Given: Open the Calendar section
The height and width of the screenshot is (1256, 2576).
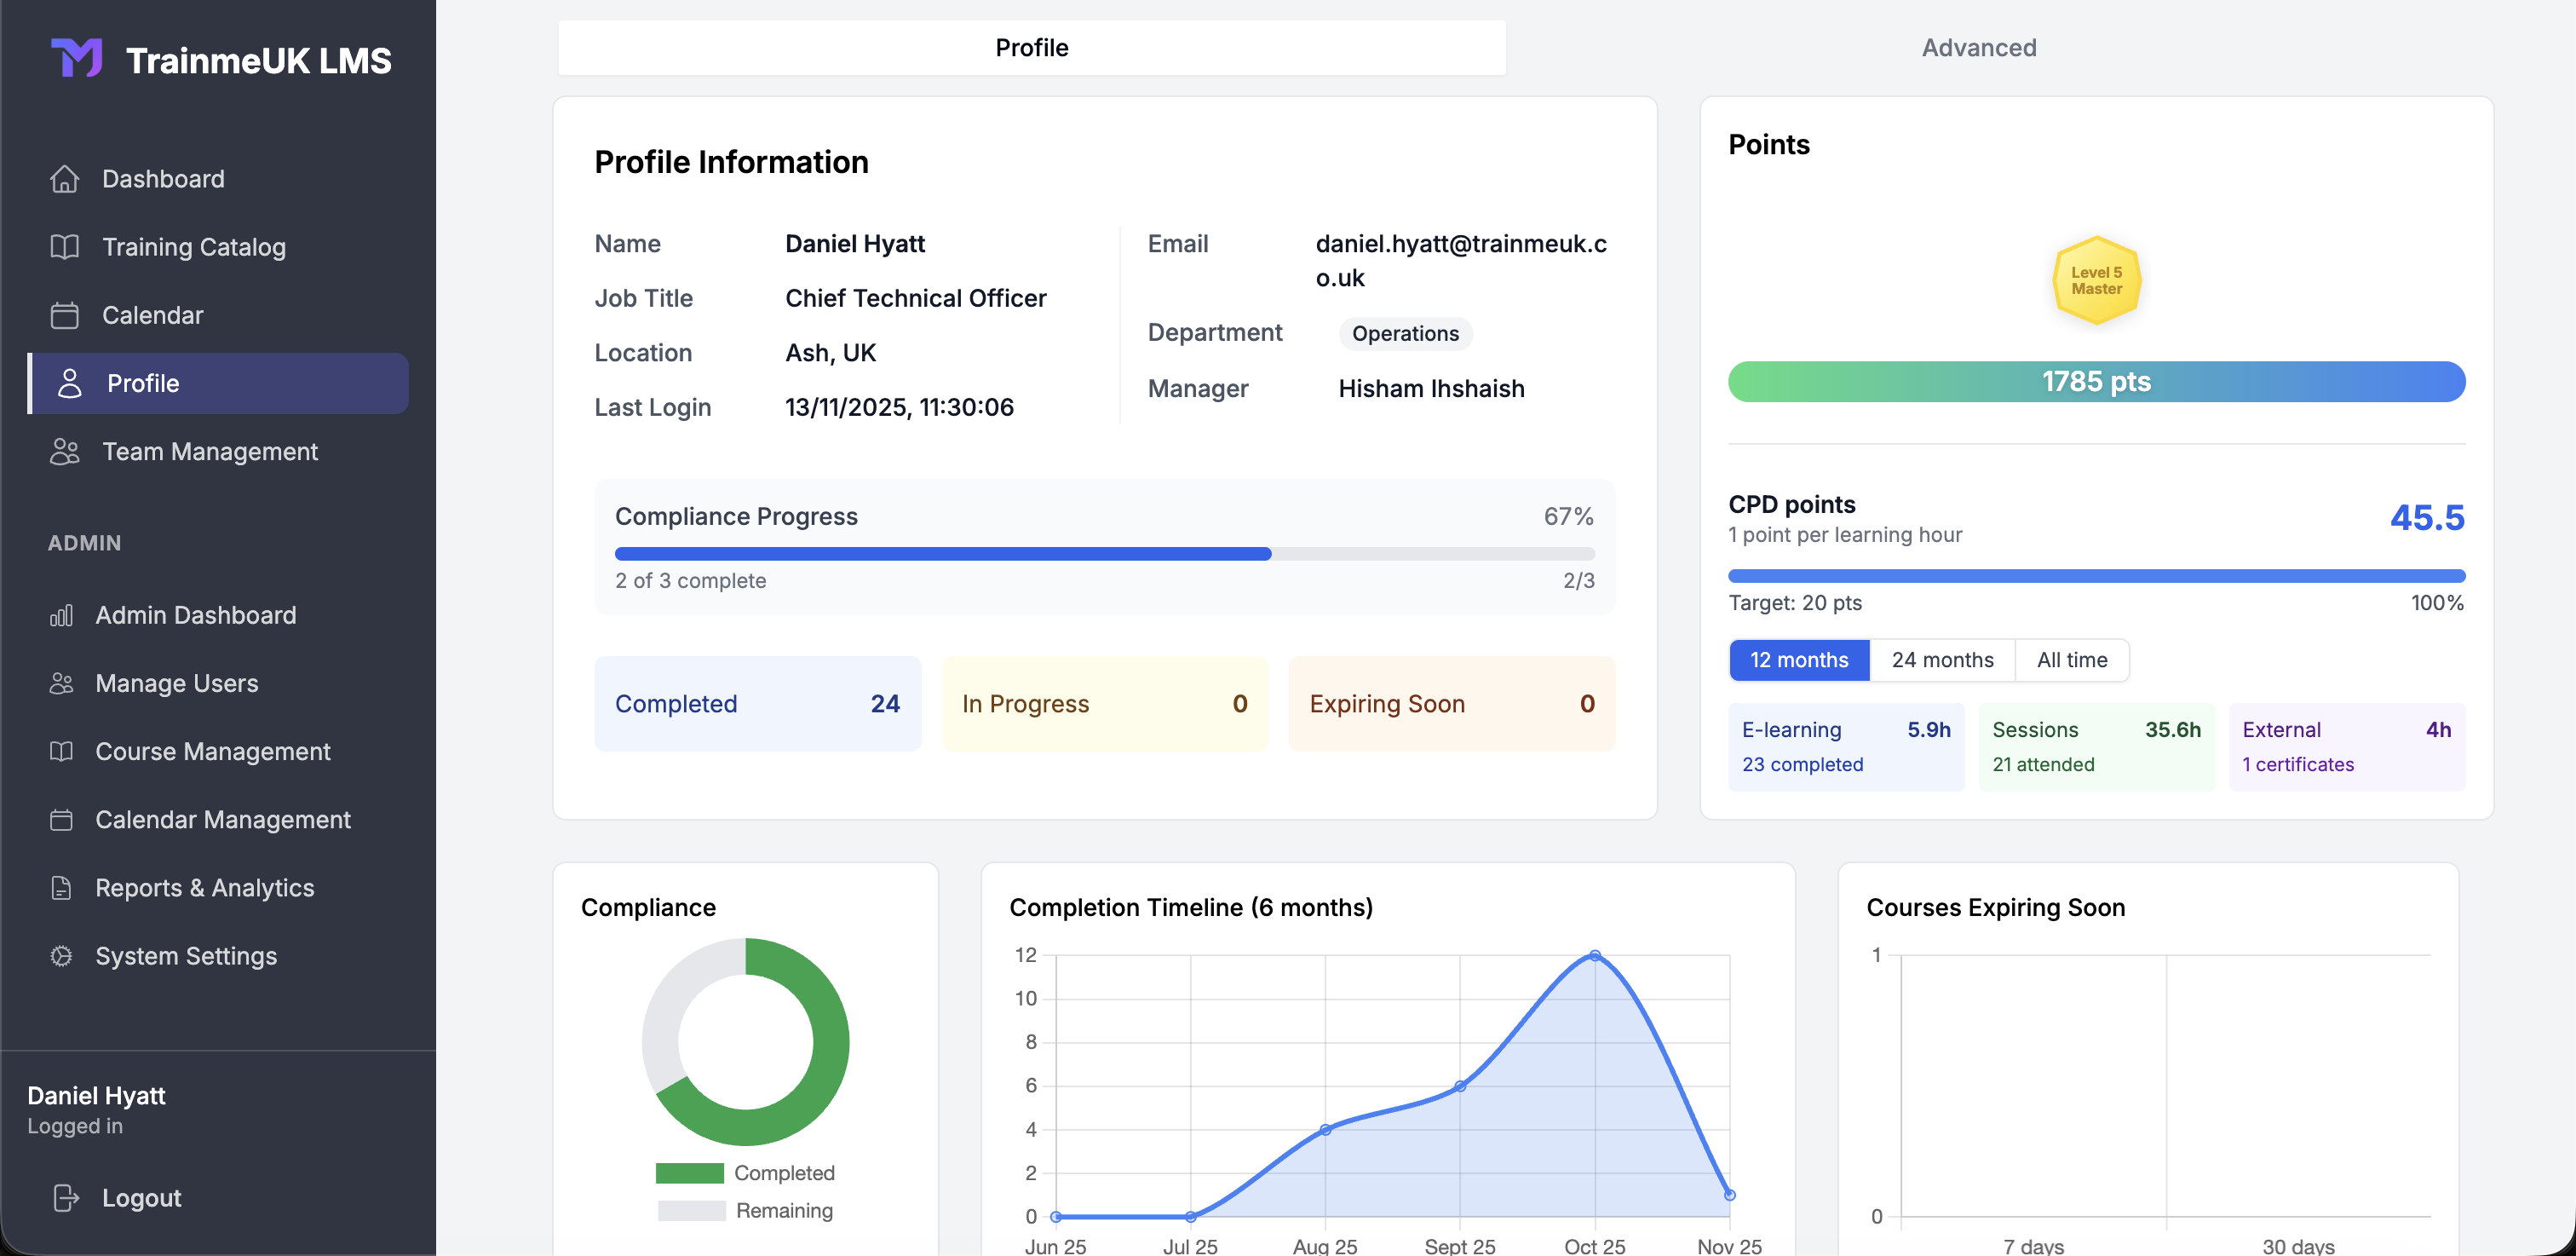Looking at the screenshot, I should [152, 315].
